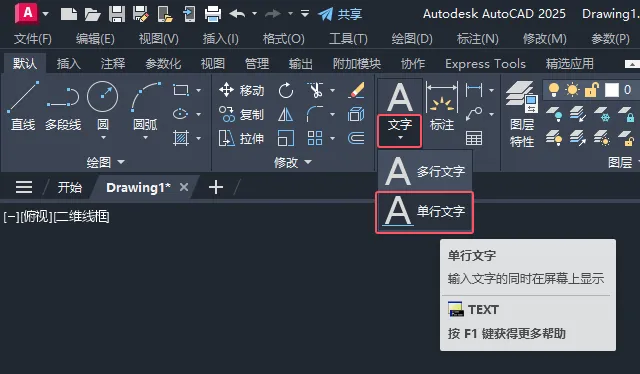Screen dimensions: 640x374
Task: Open the 格式(O) menu
Action: (283, 39)
